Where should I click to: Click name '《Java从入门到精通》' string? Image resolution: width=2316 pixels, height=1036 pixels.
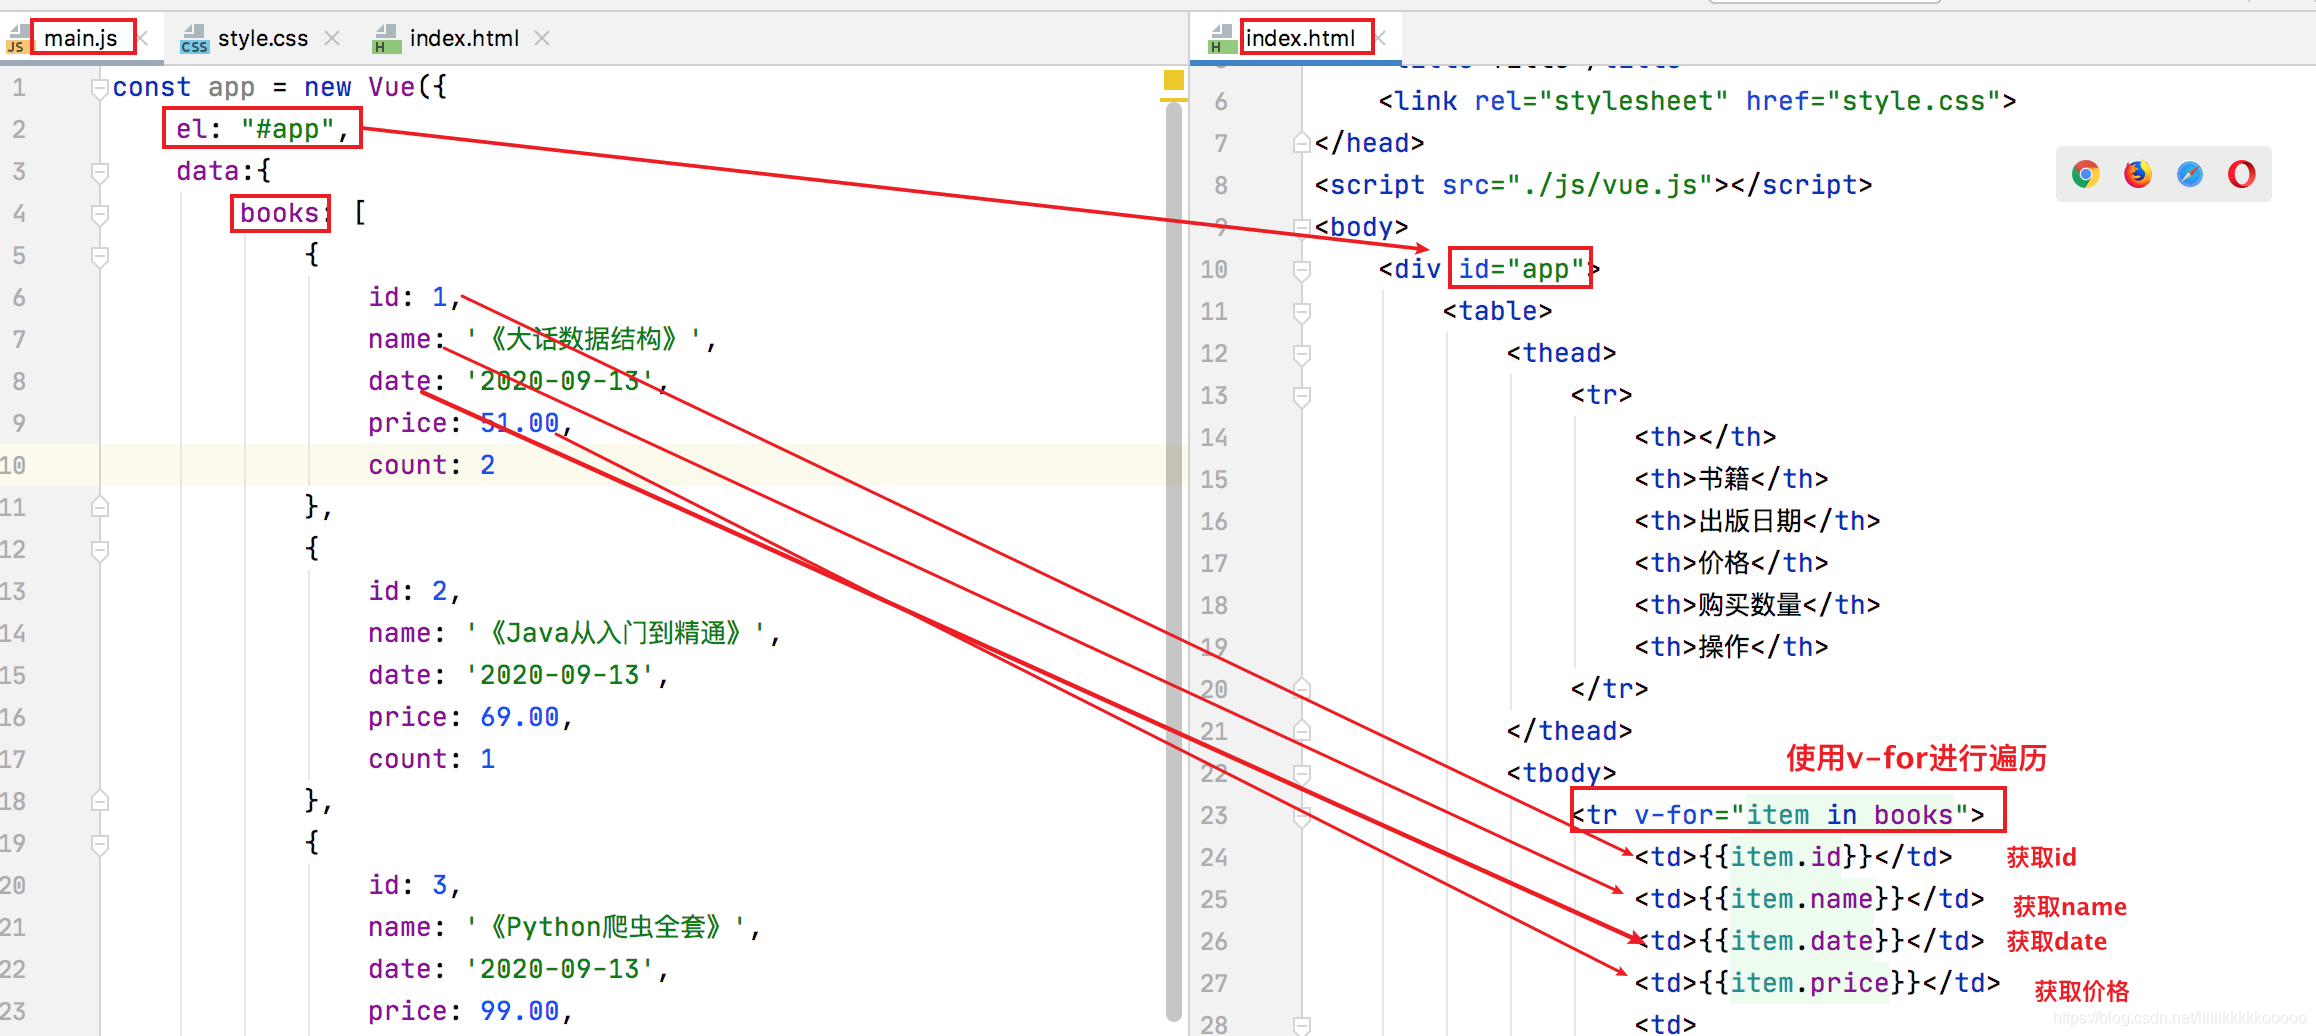click(616, 633)
